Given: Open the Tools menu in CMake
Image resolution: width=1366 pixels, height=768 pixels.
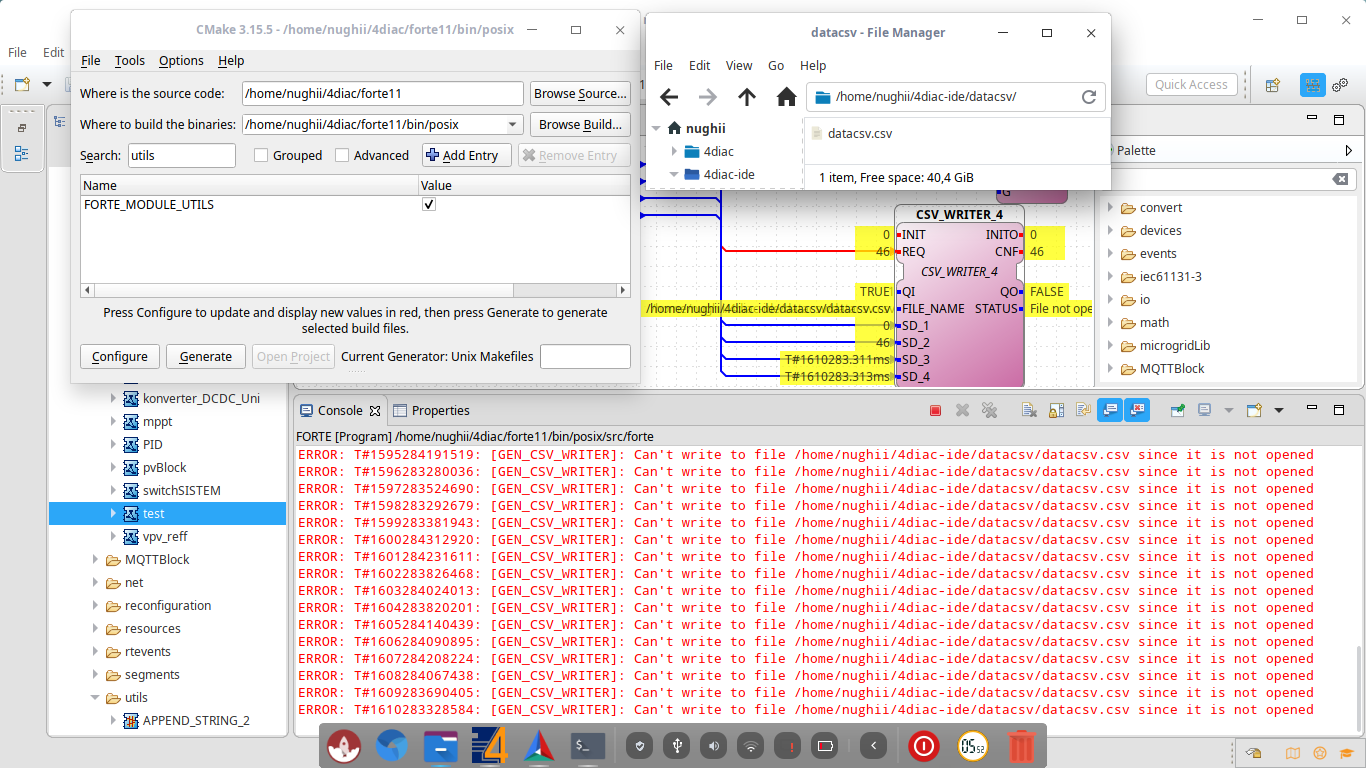Looking at the screenshot, I should 129,61.
